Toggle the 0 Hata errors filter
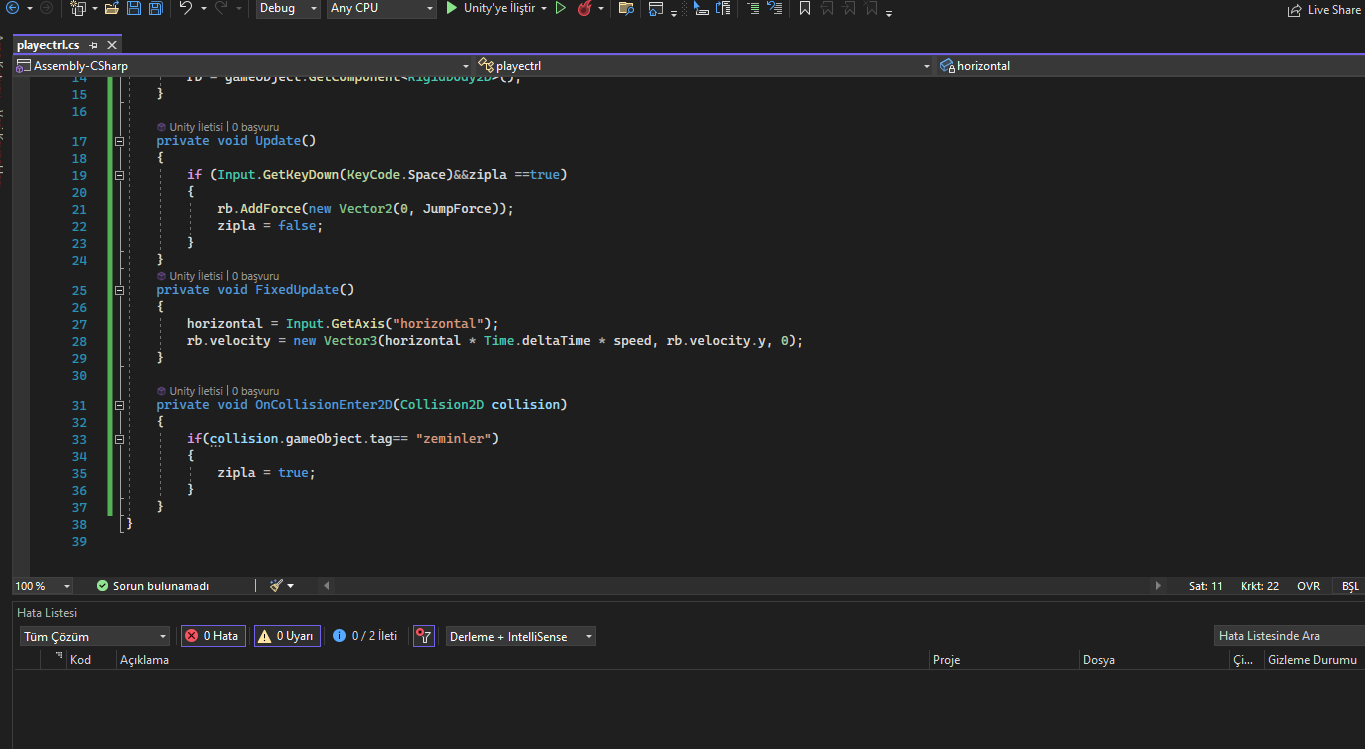 click(213, 636)
